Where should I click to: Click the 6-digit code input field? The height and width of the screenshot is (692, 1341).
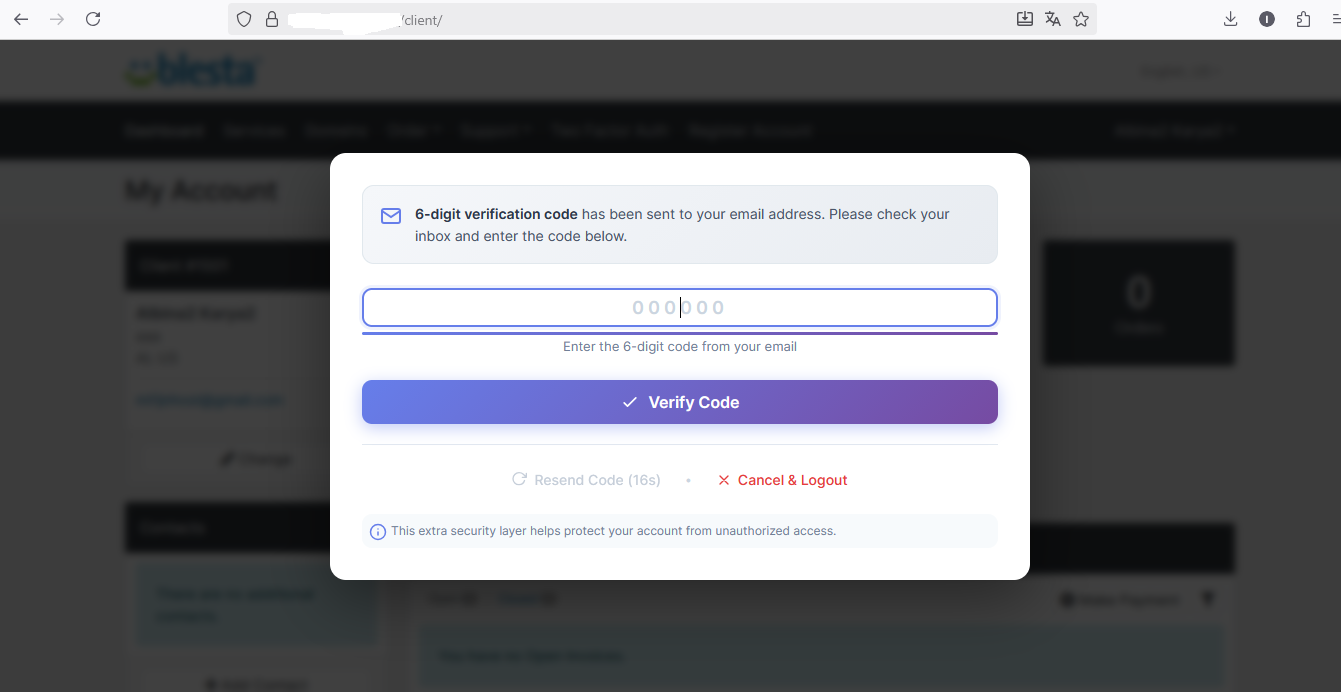point(679,308)
